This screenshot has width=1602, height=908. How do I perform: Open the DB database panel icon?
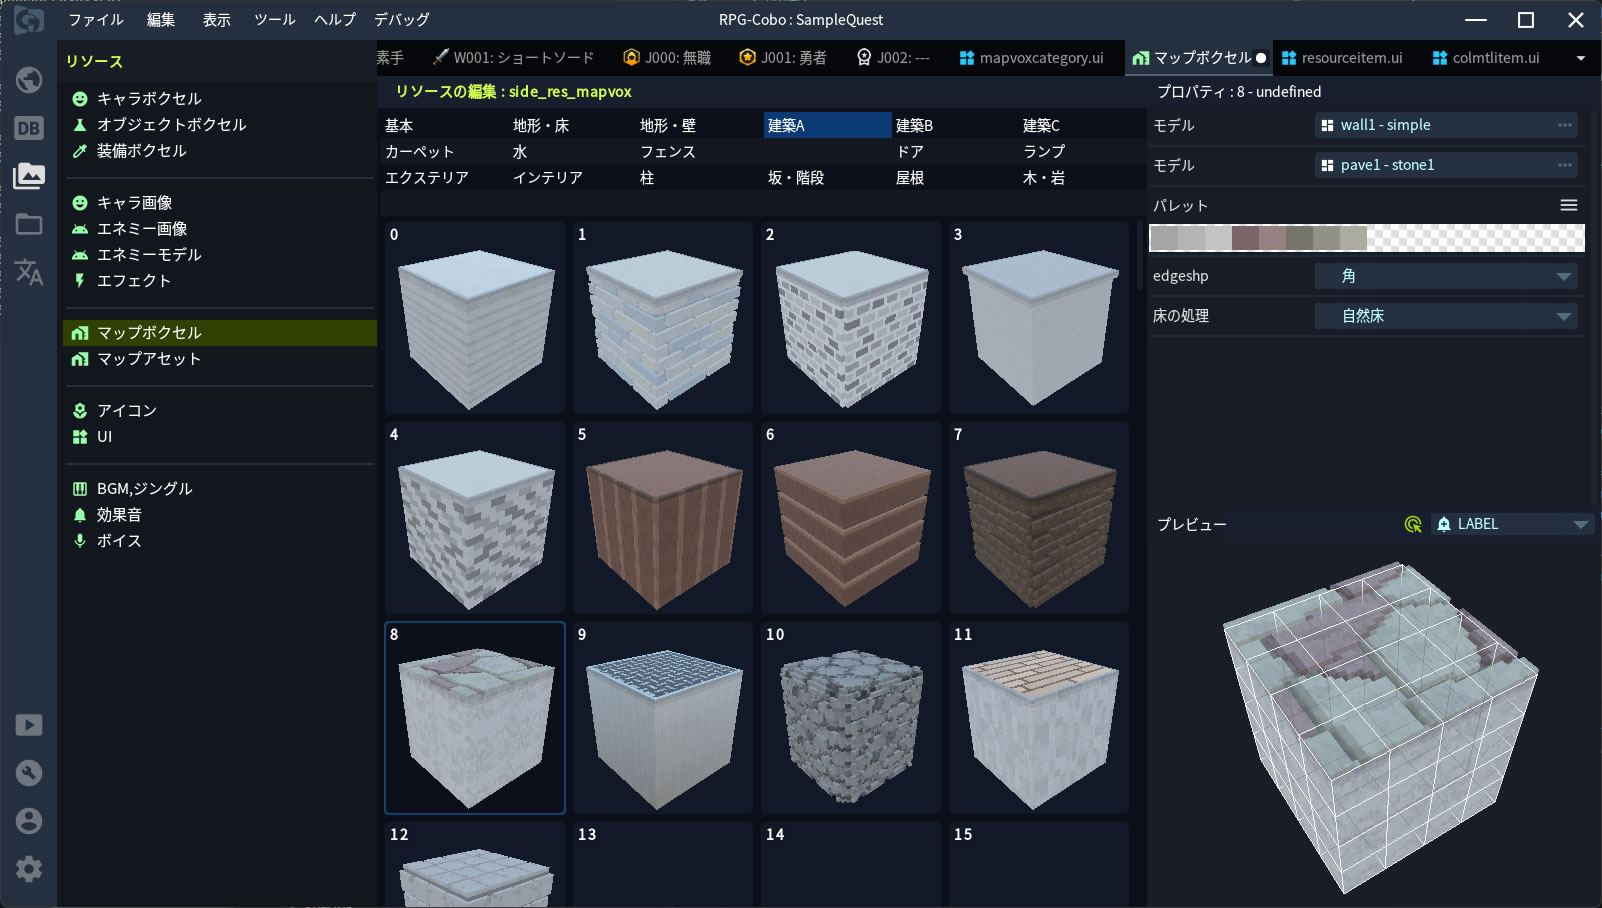click(29, 128)
